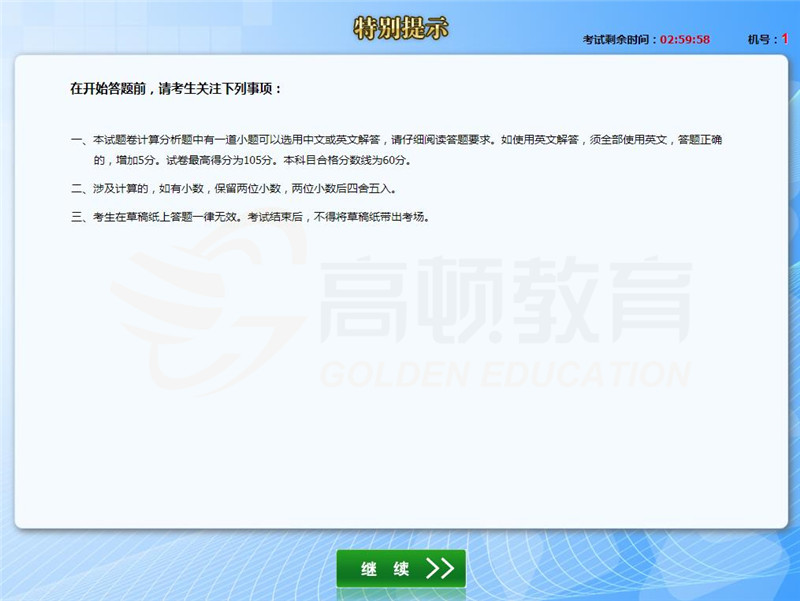Click the 二、 numeral marker of the second item
800x601 pixels.
coord(79,188)
